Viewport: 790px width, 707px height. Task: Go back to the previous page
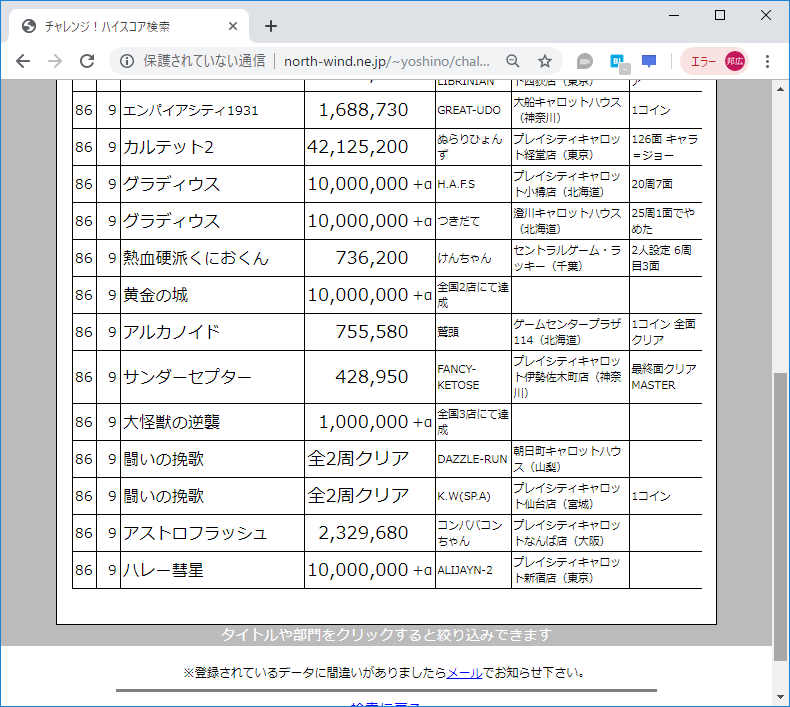tap(23, 61)
